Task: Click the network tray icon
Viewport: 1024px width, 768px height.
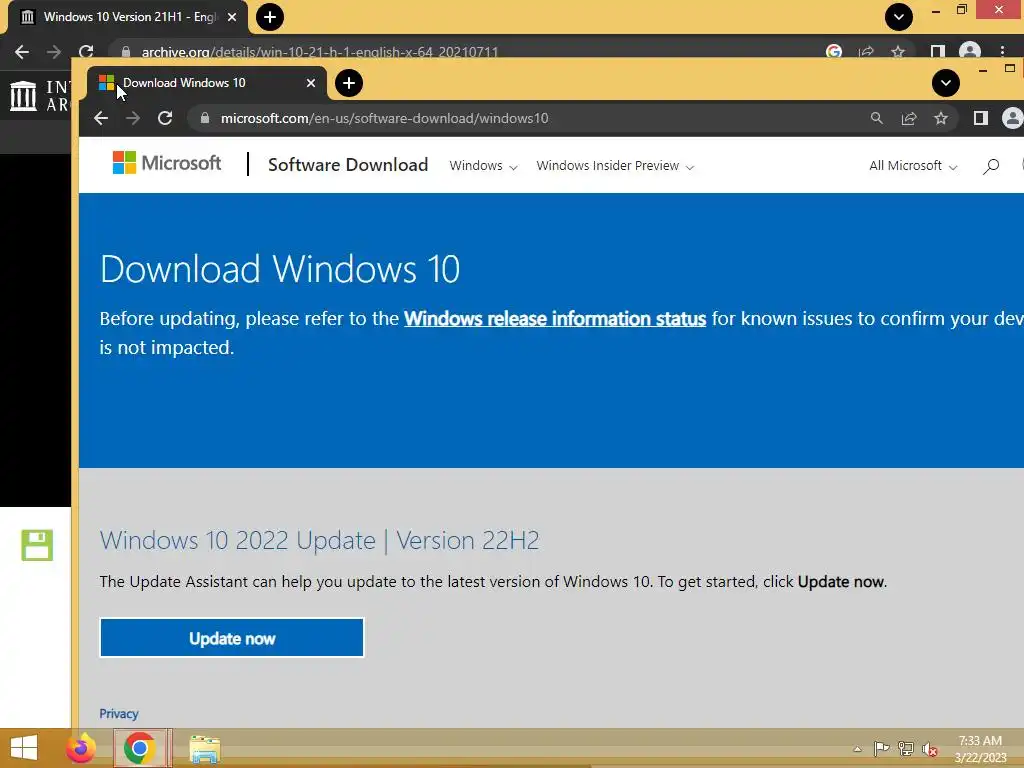Action: (906, 749)
